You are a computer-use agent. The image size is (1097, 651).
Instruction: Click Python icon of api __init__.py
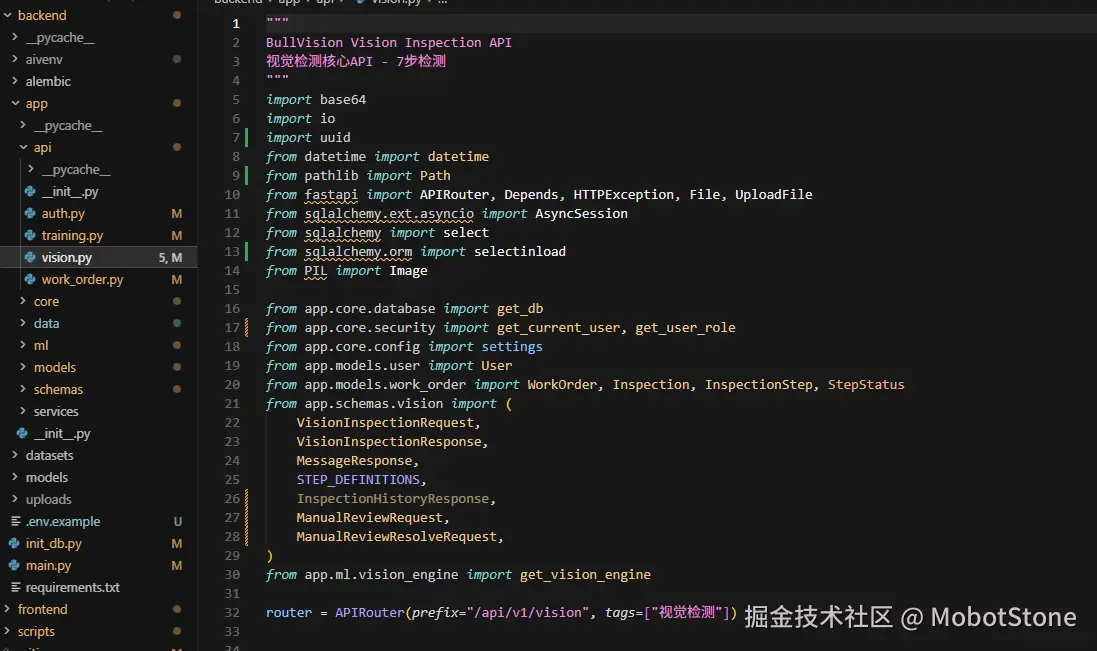(30, 191)
